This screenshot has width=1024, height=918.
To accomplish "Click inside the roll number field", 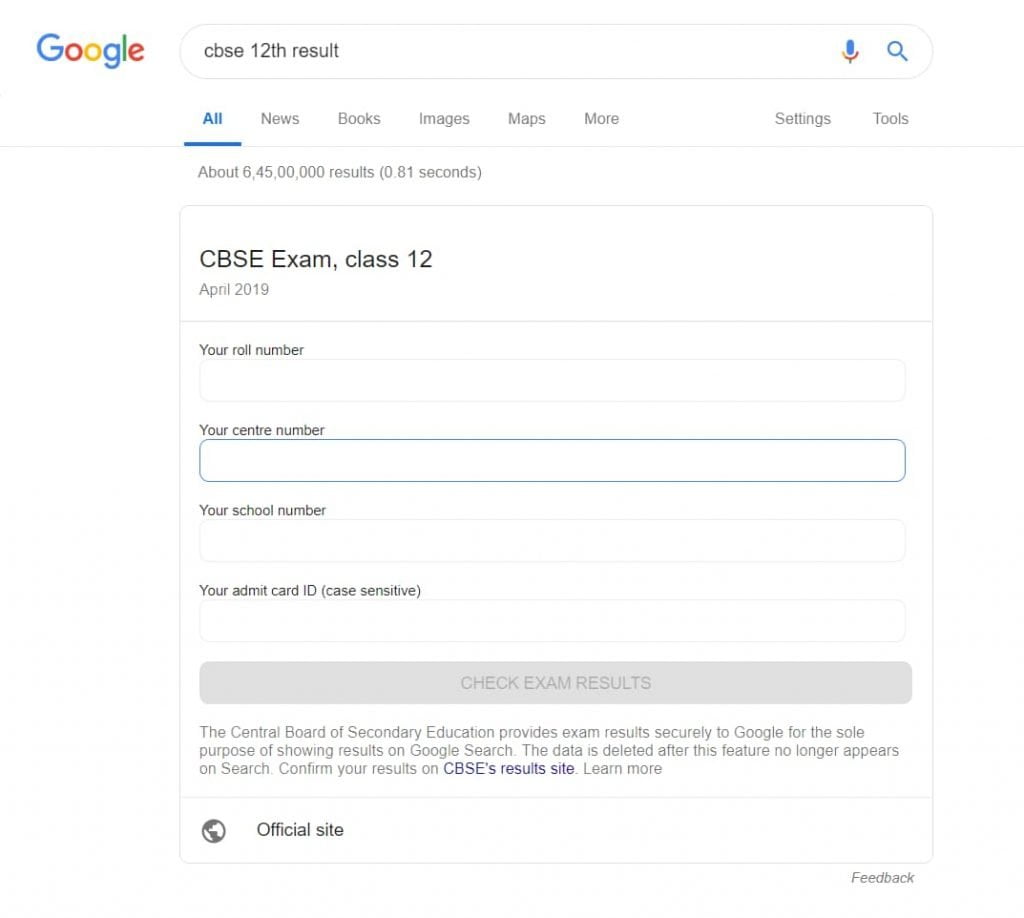I will 552,380.
